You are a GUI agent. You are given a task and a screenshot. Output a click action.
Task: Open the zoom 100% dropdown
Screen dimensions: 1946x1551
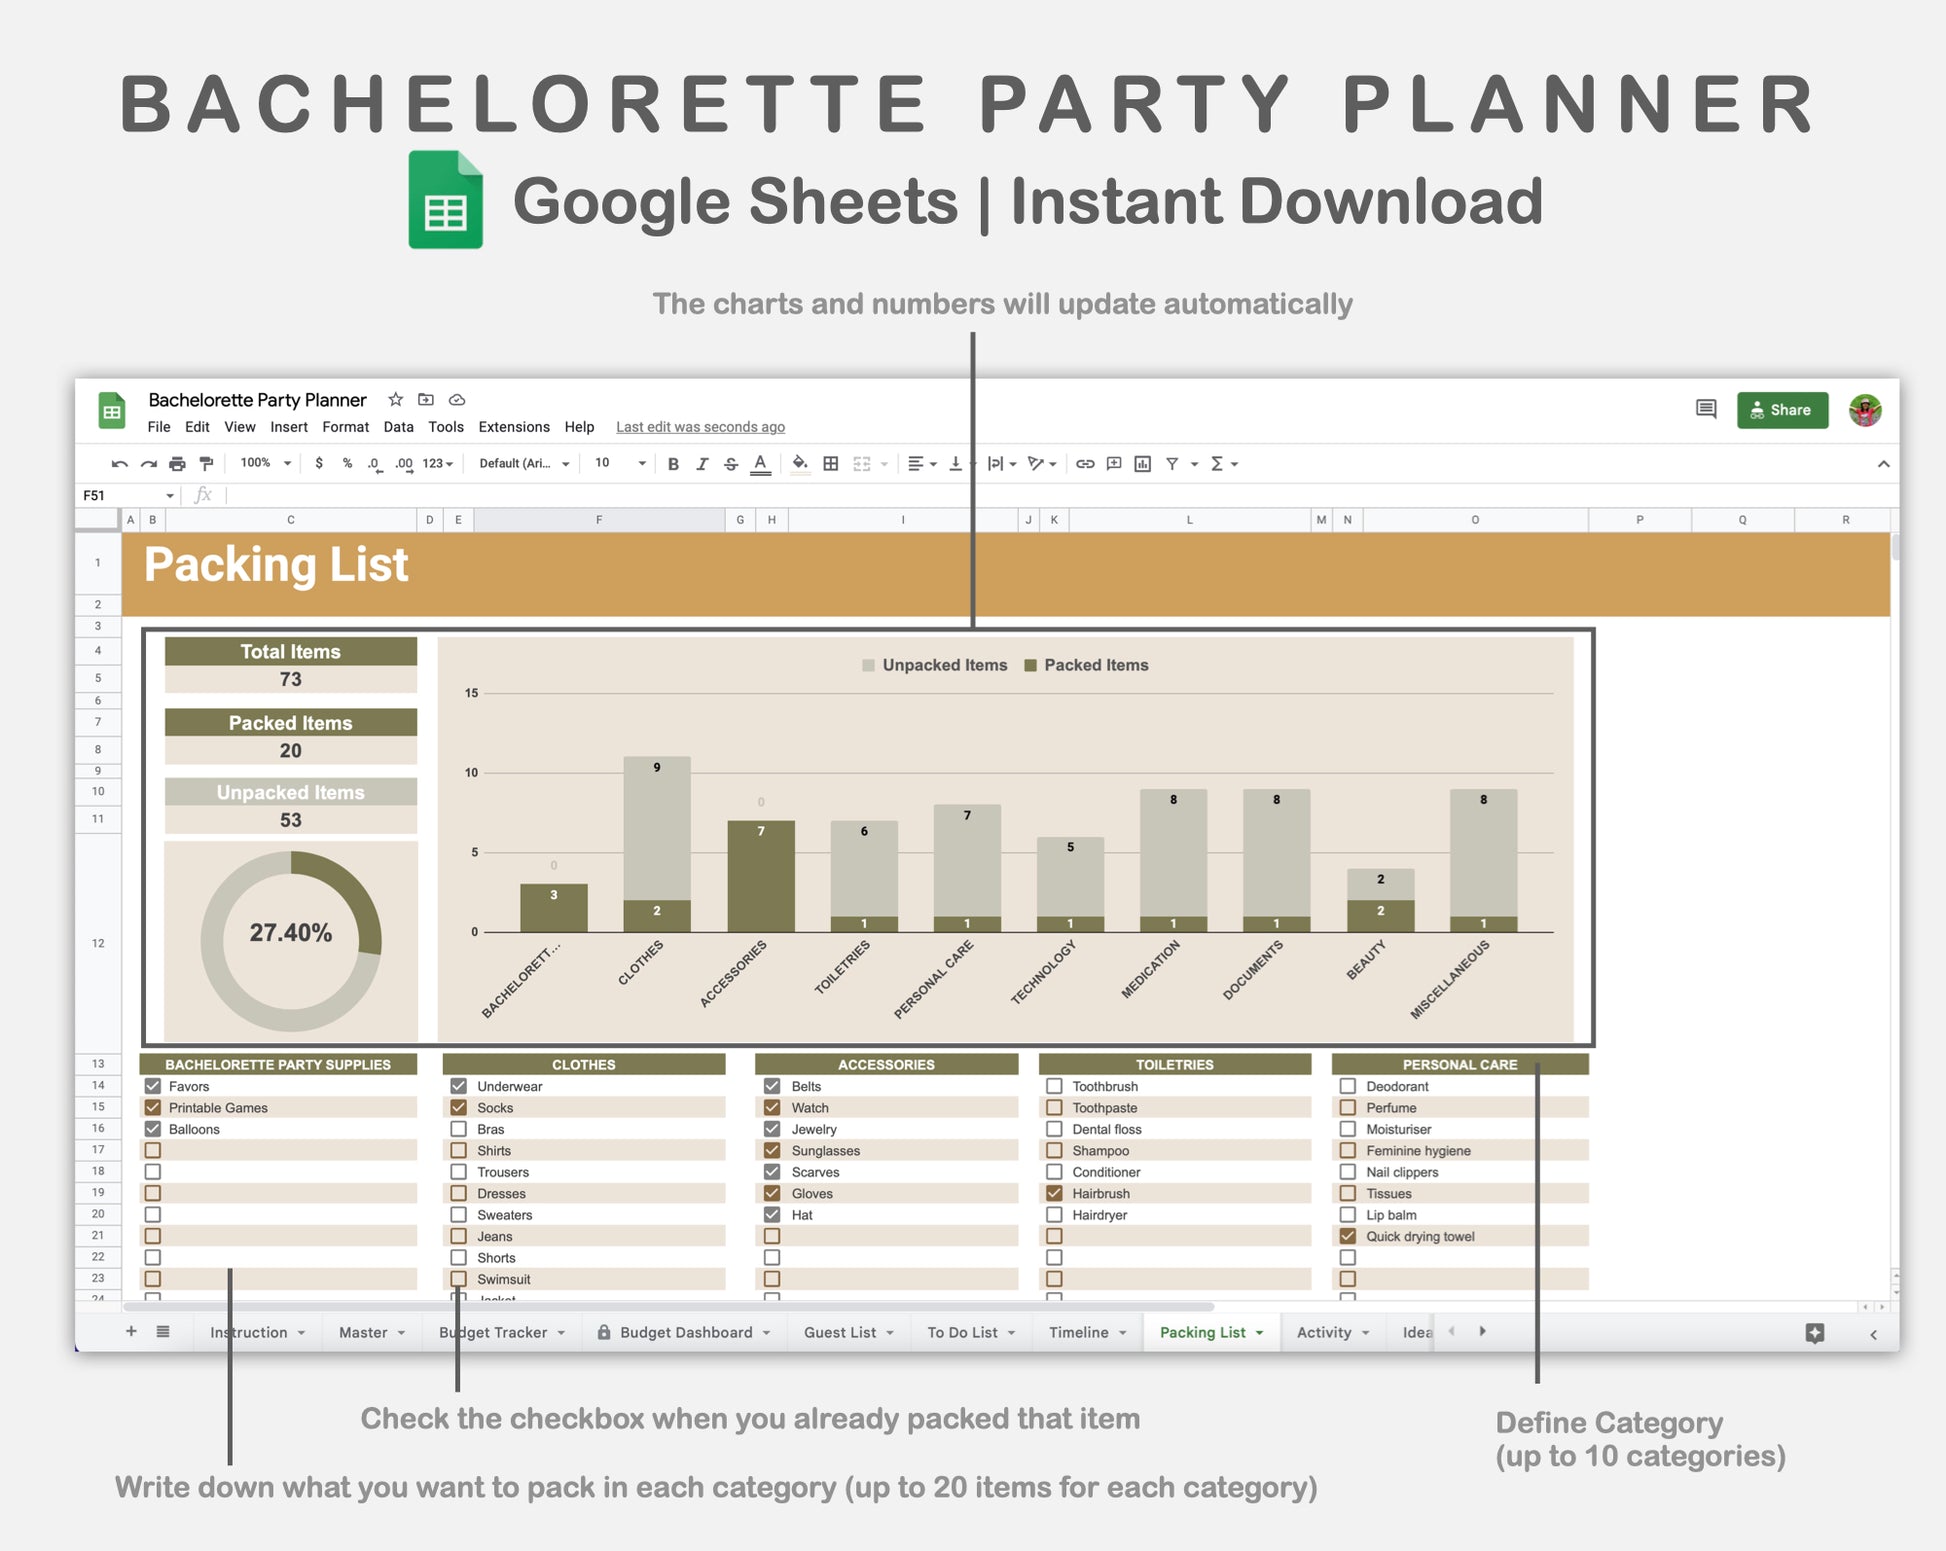coord(266,463)
